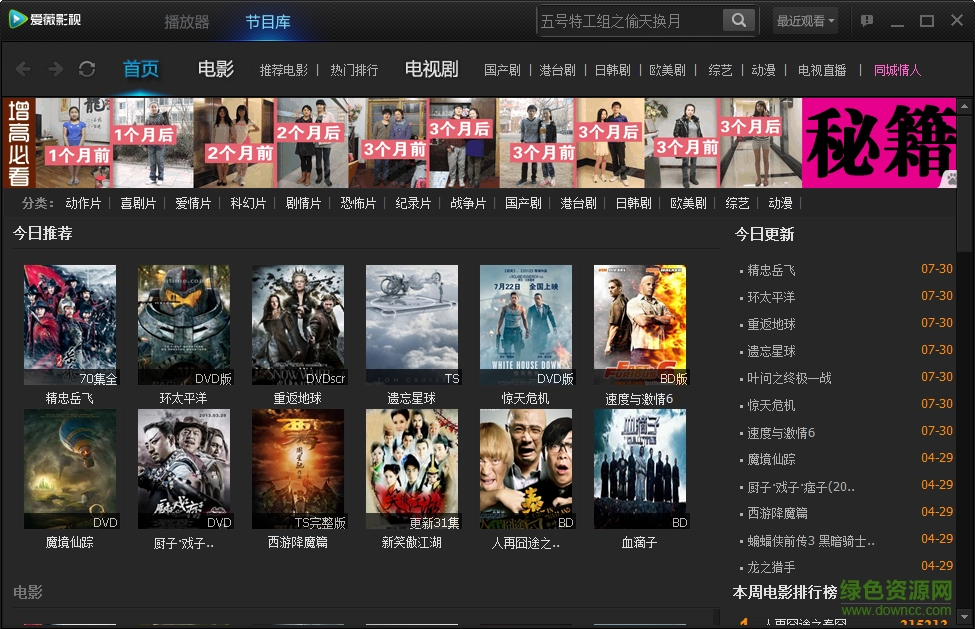Open 综艺 in the top nav bar
This screenshot has height=629, width=975.
point(720,70)
